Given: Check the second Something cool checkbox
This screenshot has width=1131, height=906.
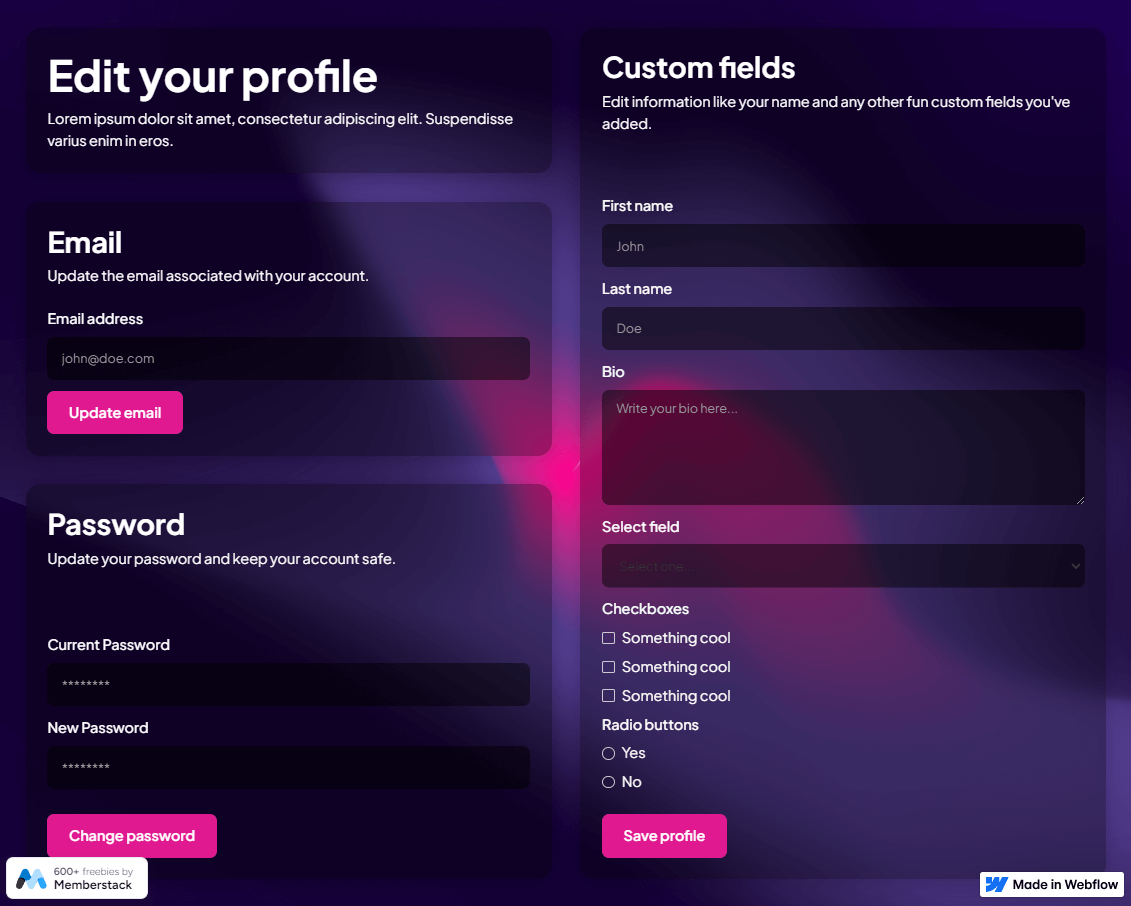Looking at the screenshot, I should click(608, 666).
